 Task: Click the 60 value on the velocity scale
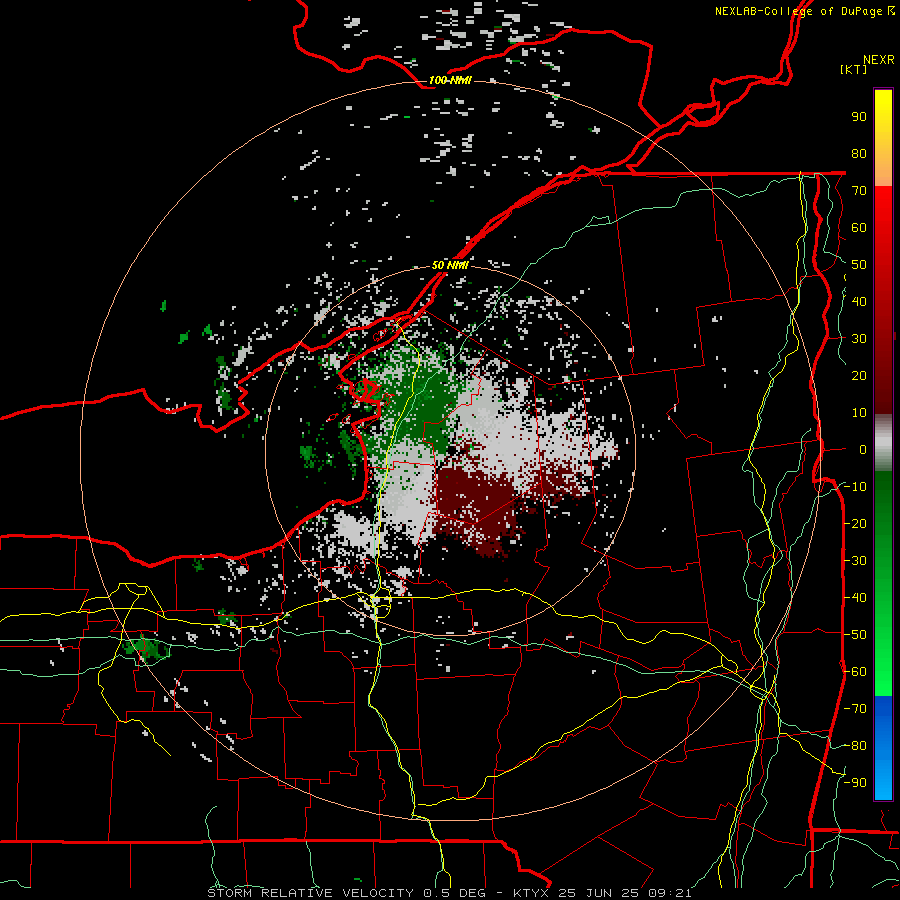859,228
